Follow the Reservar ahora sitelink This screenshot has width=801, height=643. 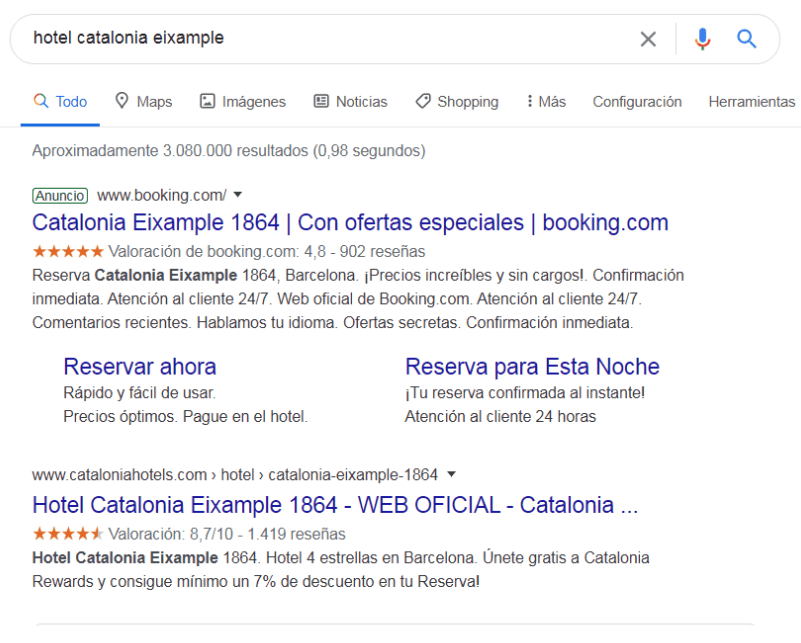pos(140,367)
